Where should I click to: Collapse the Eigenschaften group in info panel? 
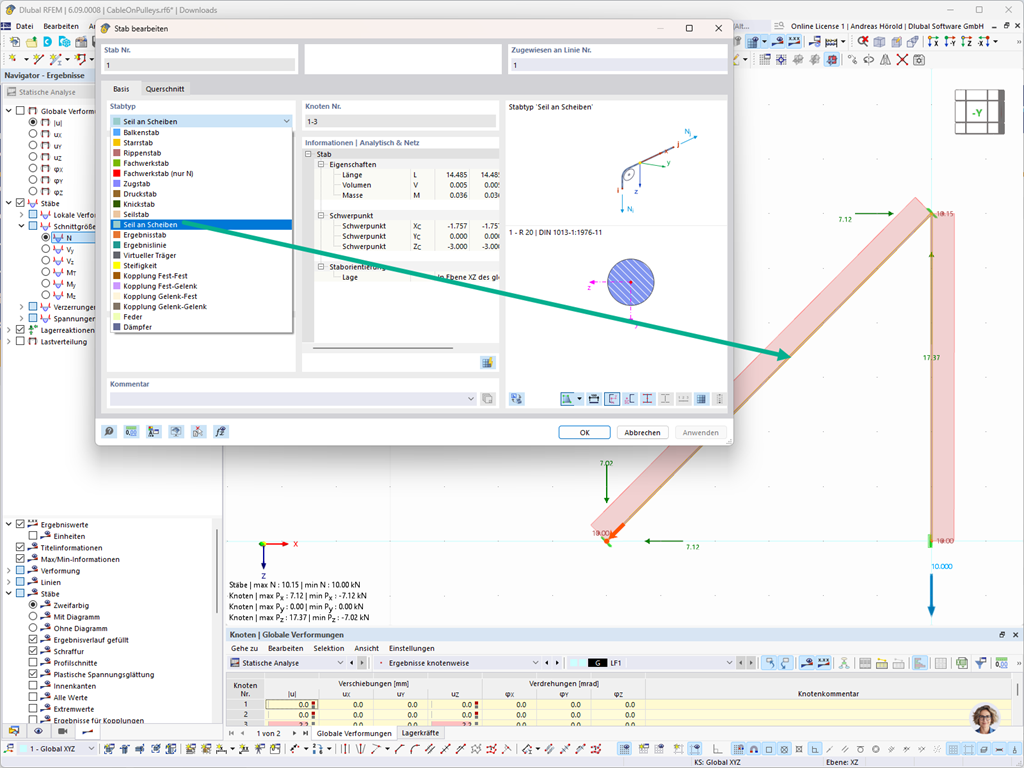point(321,165)
